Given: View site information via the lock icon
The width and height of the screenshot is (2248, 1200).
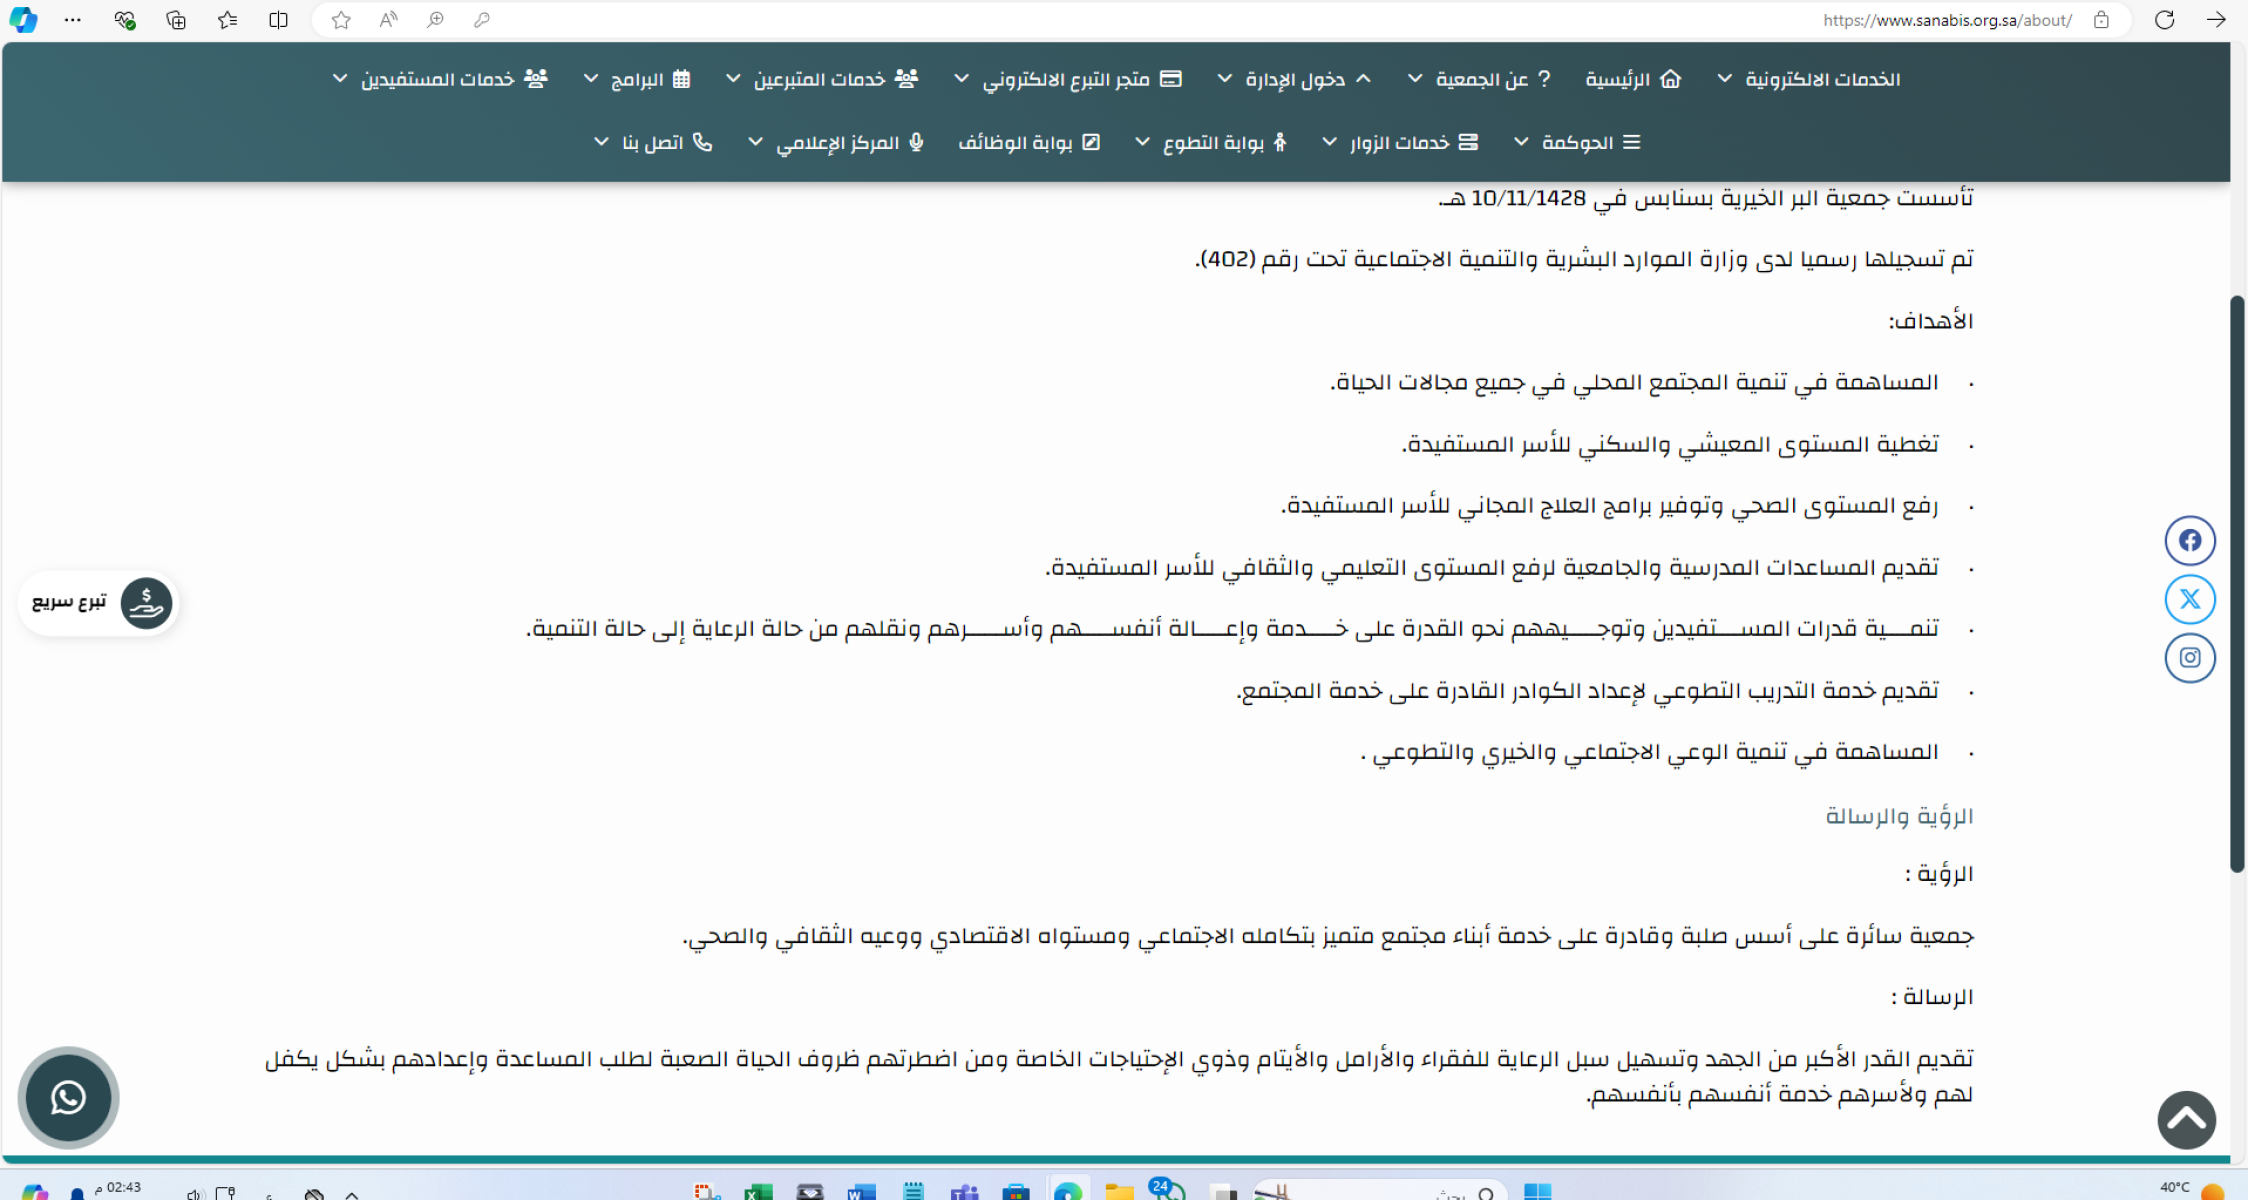Looking at the screenshot, I should point(2101,20).
